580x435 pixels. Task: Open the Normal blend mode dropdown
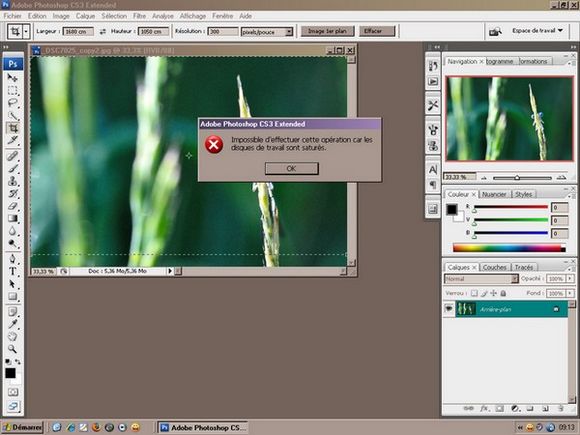tap(515, 279)
